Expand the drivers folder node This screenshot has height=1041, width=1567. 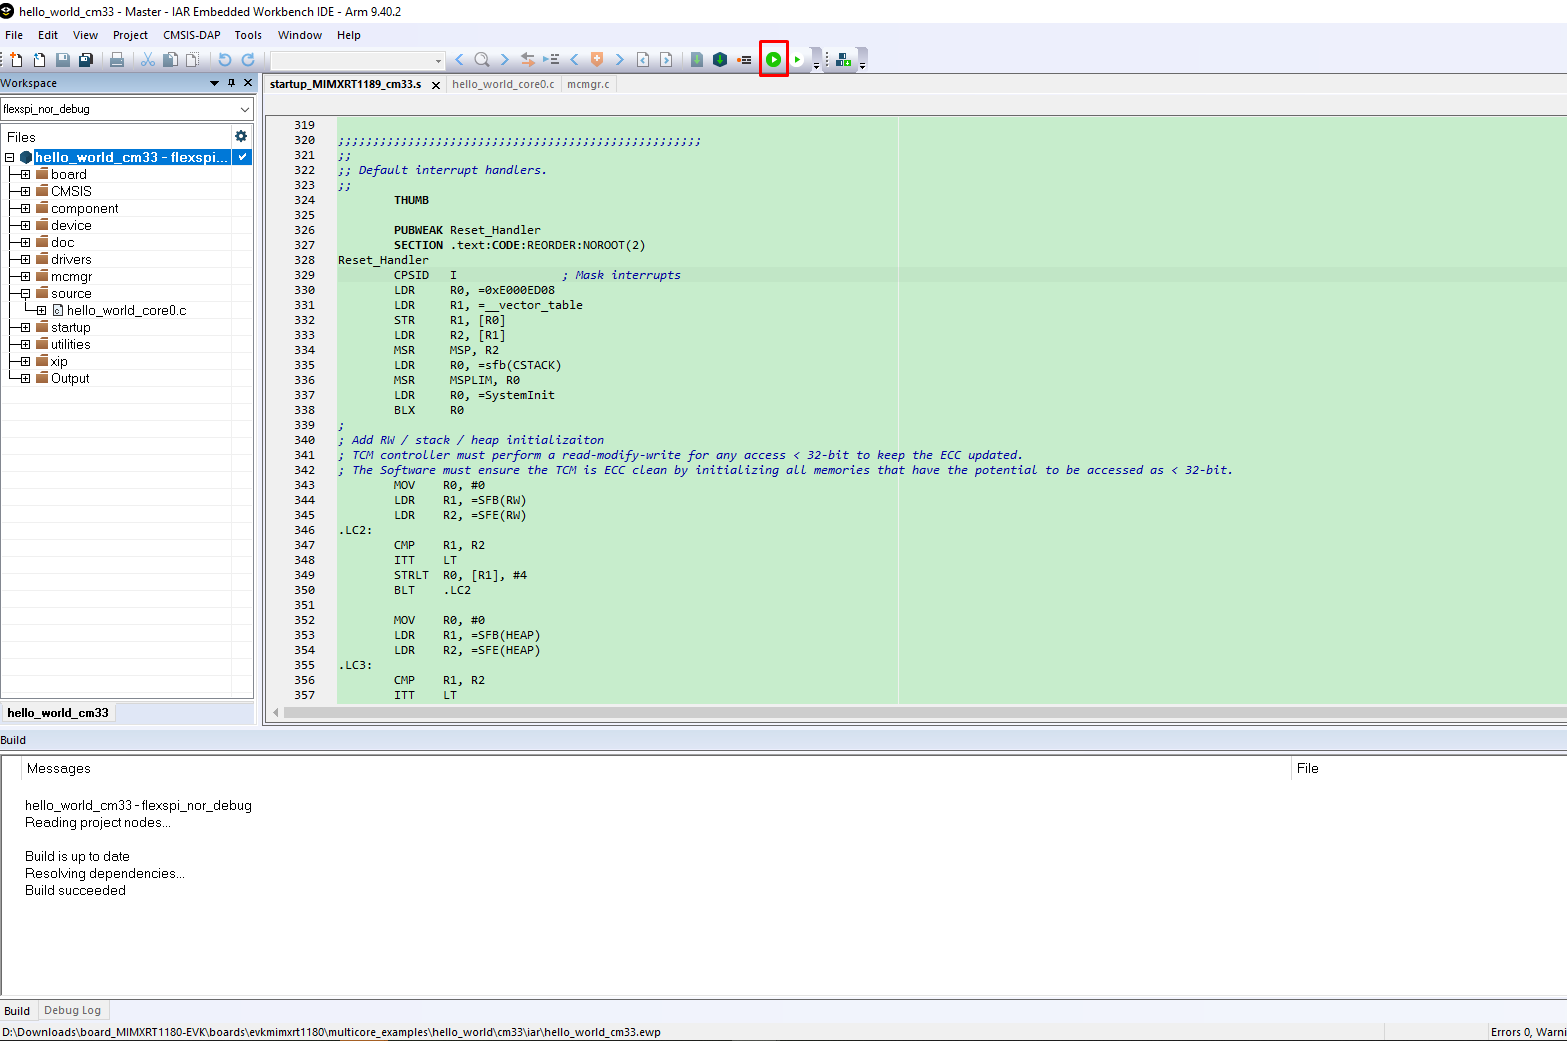(x=25, y=260)
